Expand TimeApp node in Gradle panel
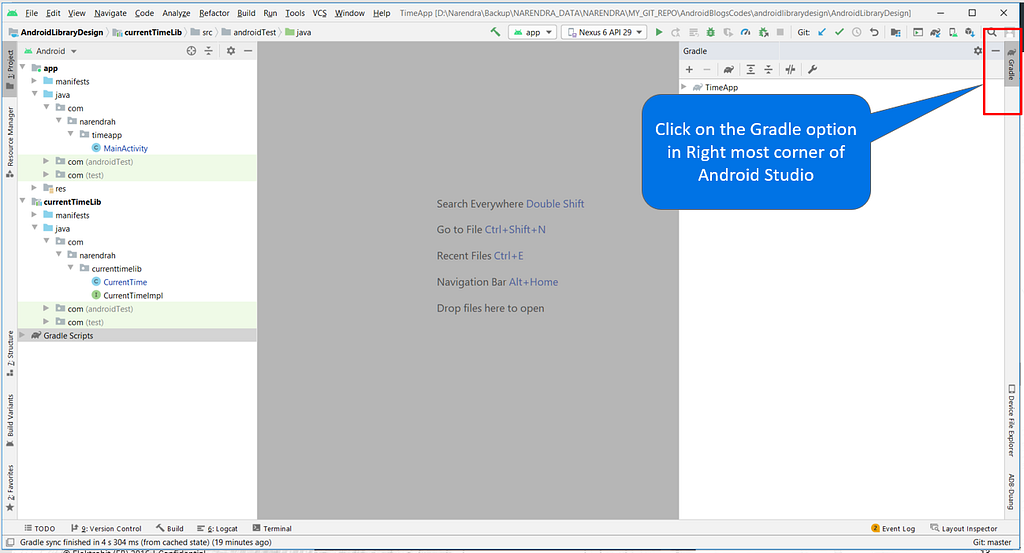 tap(684, 87)
